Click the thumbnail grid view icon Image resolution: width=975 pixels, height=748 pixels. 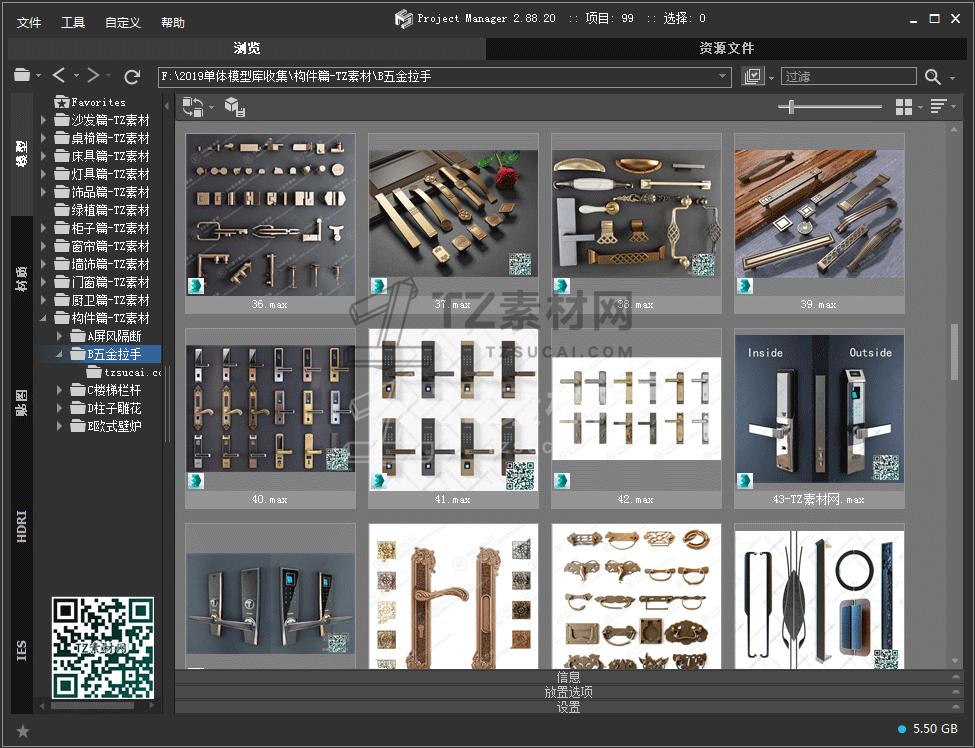(904, 107)
